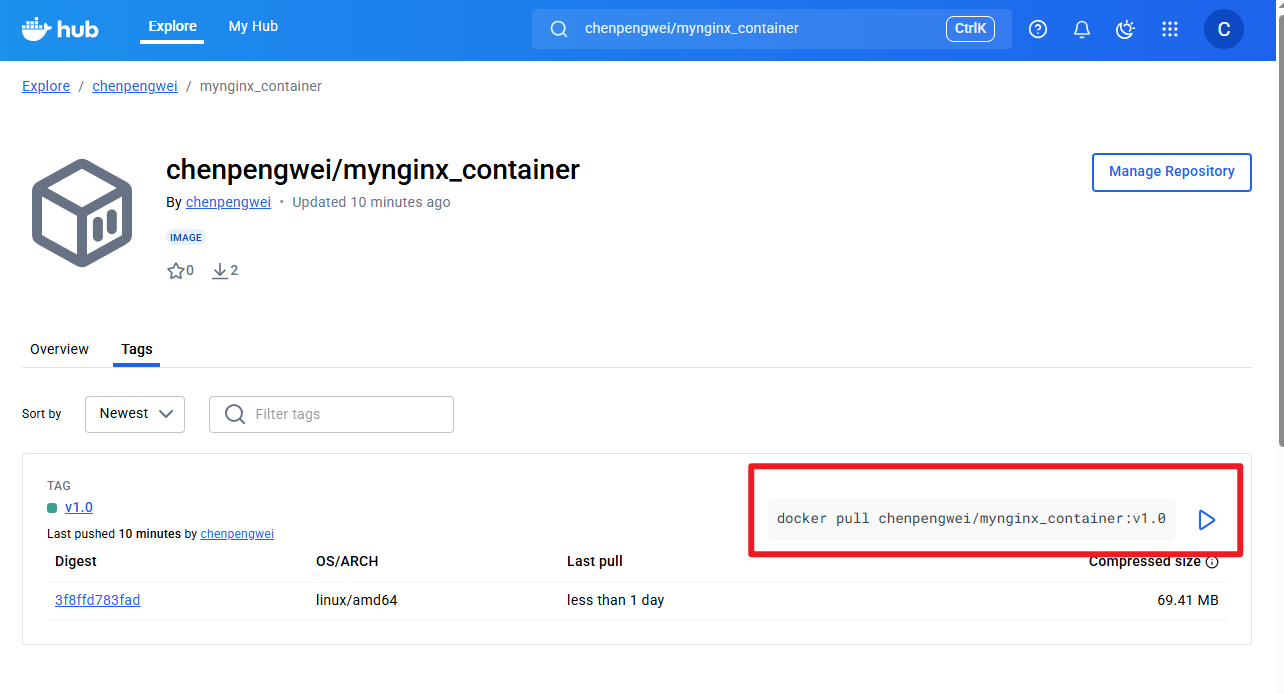Click the author link chenpengwei under title
The width and height of the screenshot is (1284, 694).
[x=228, y=202]
